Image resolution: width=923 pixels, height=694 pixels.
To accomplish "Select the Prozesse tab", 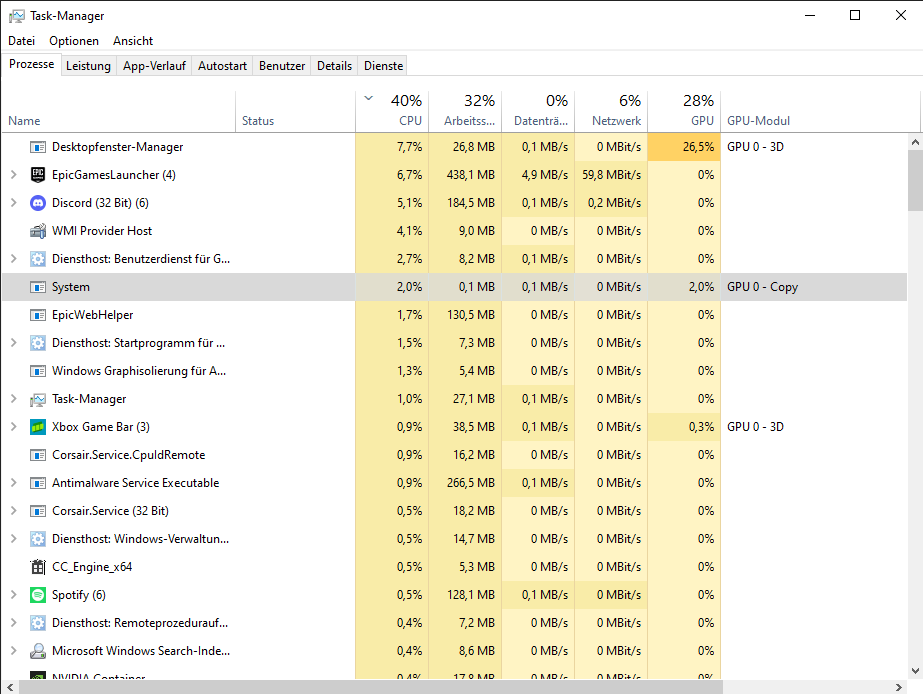I will [32, 64].
